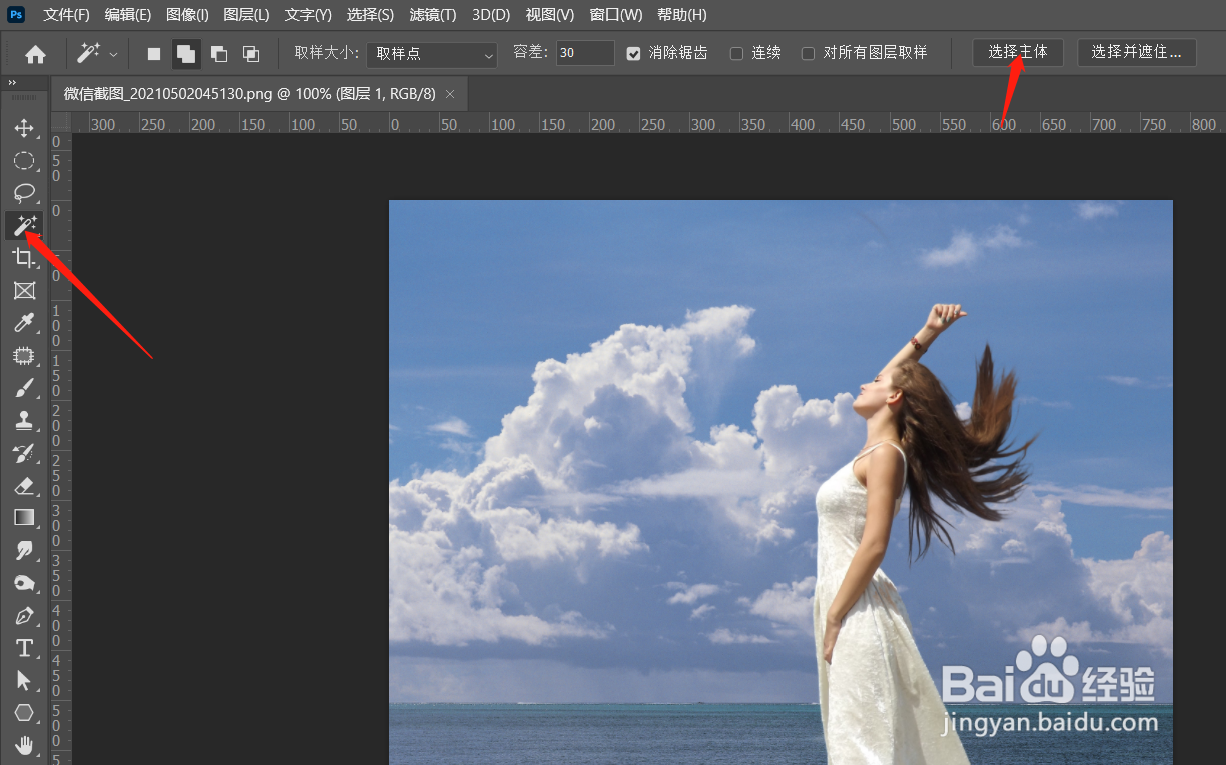Select the Smudge tool
This screenshot has height=765, width=1226.
click(24, 550)
